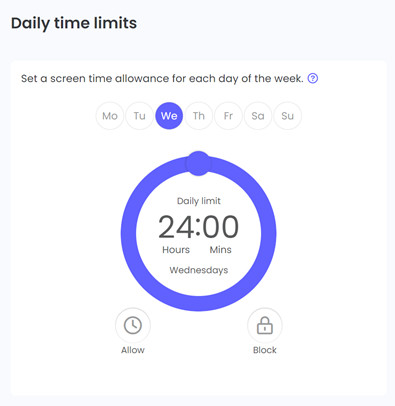Choose the Su day circle
The width and height of the screenshot is (395, 406).
[x=287, y=116]
